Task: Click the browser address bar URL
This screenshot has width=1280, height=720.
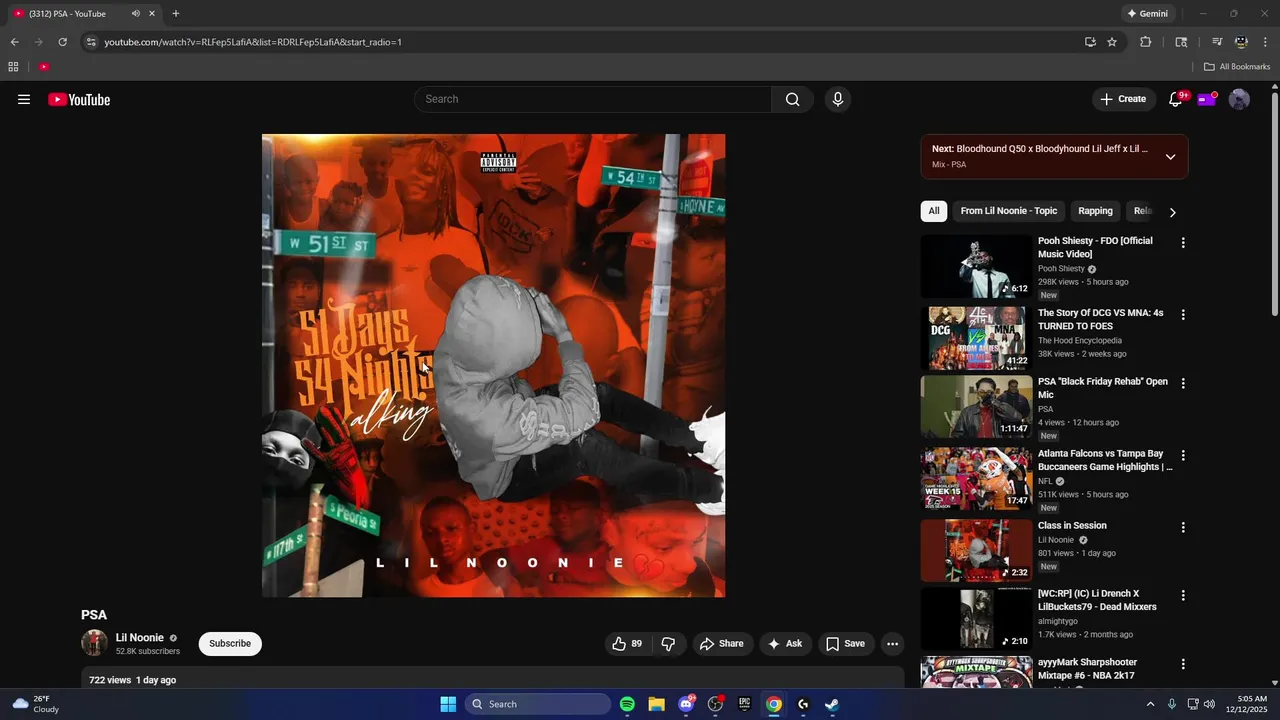Action: pos(253,42)
